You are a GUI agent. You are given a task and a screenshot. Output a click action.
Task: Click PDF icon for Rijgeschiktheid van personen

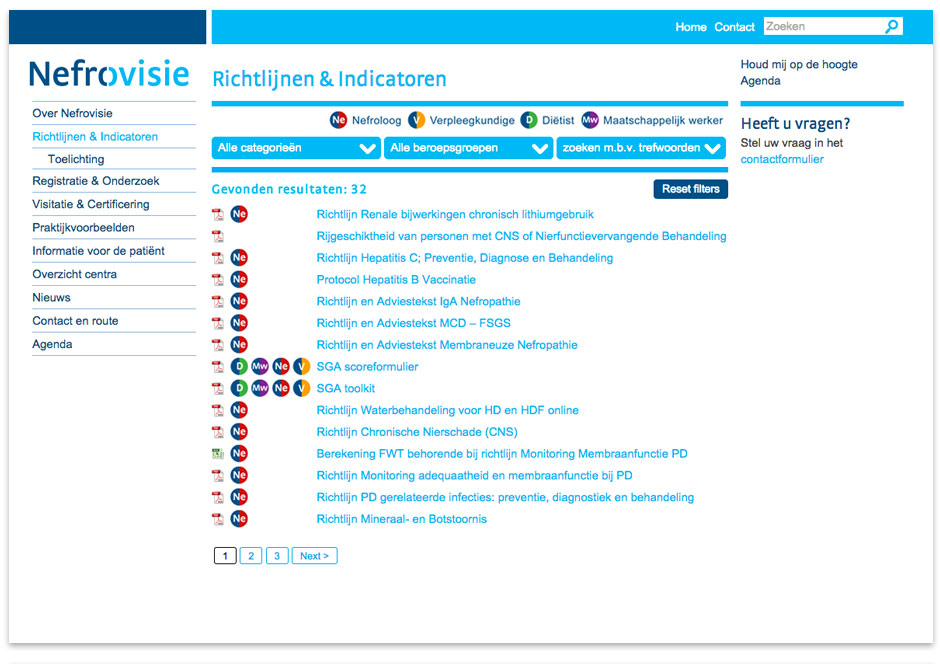[x=218, y=236]
